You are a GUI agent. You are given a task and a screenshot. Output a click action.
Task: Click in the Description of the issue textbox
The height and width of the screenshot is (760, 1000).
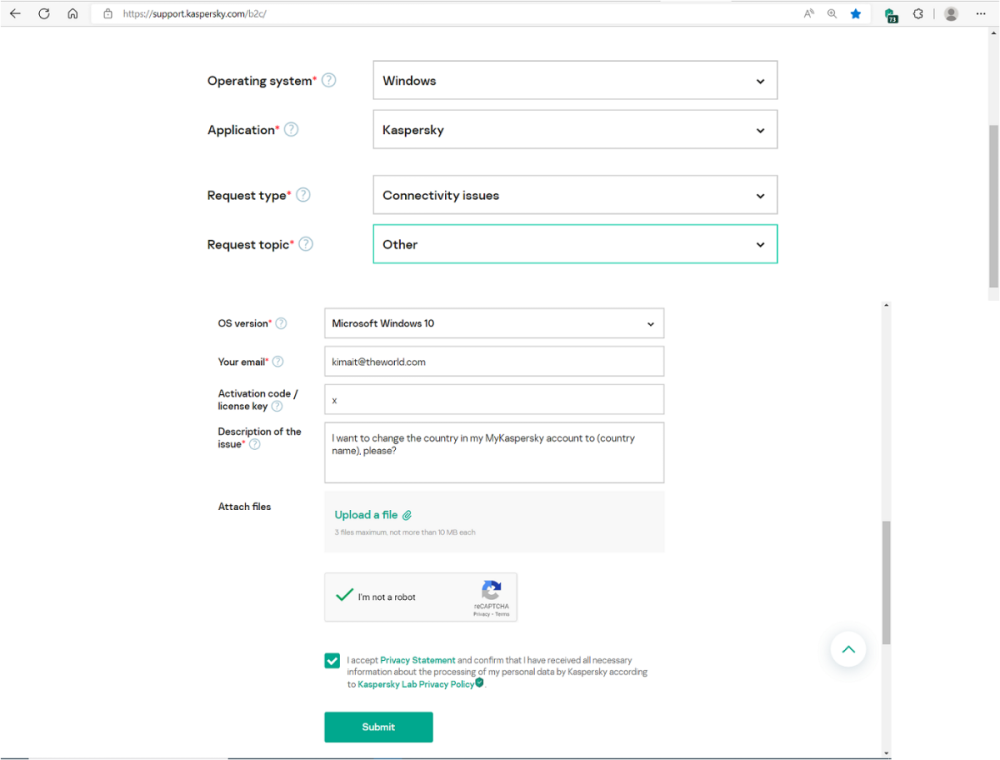coord(494,453)
